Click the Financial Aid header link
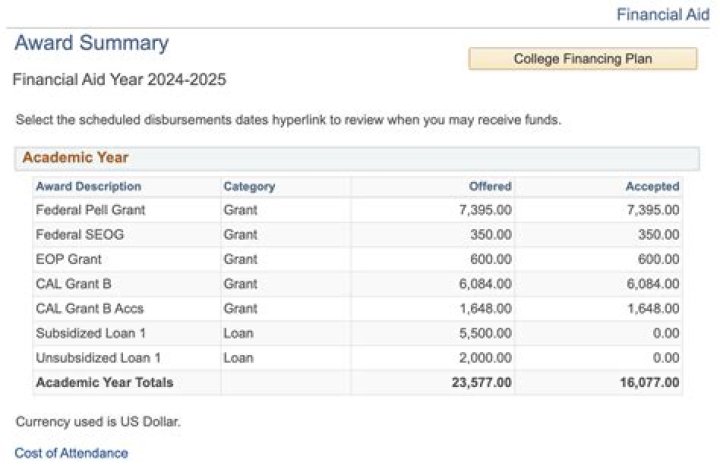 coord(663,14)
